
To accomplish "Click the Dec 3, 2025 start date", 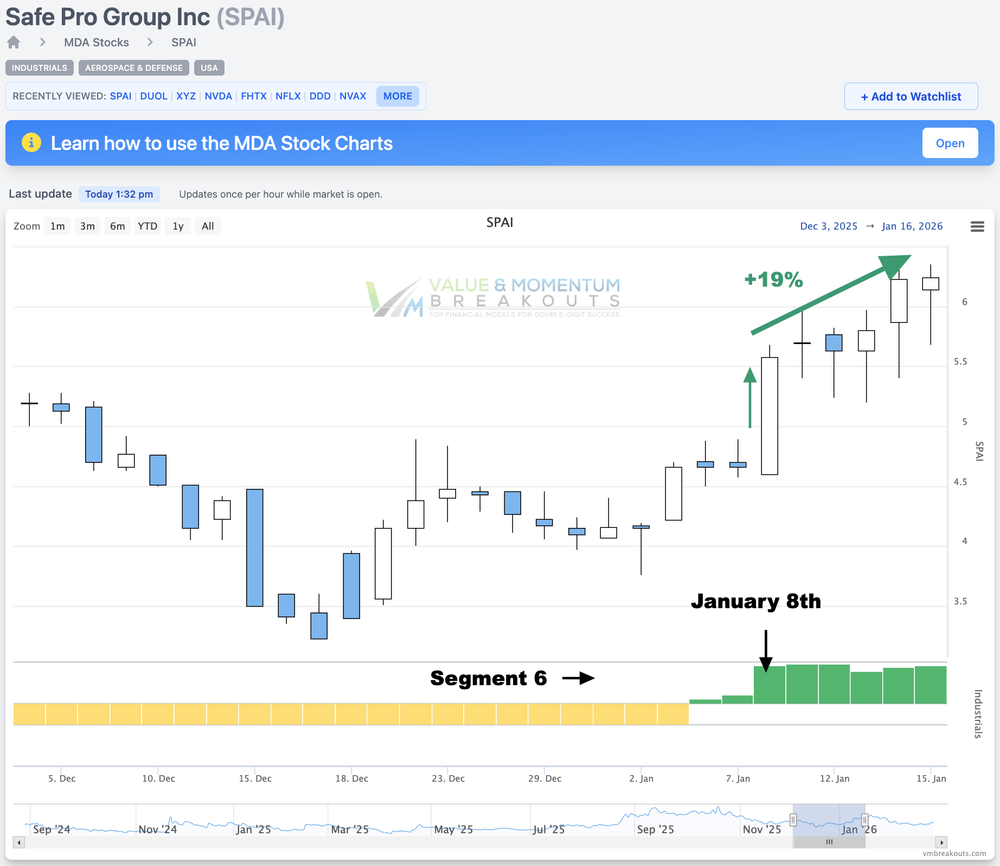I will tap(829, 226).
